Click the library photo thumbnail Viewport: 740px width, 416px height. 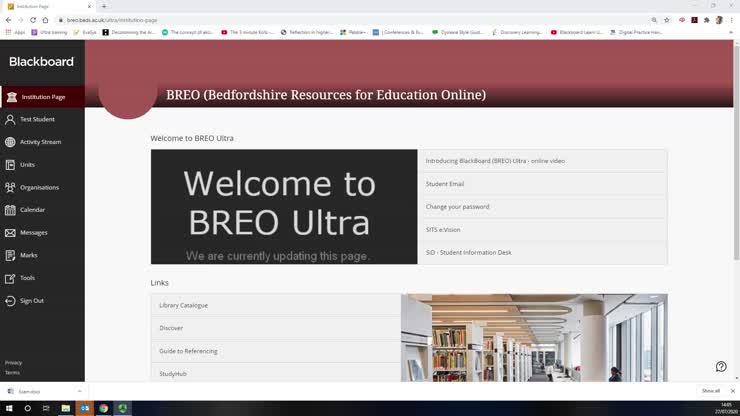click(x=534, y=338)
